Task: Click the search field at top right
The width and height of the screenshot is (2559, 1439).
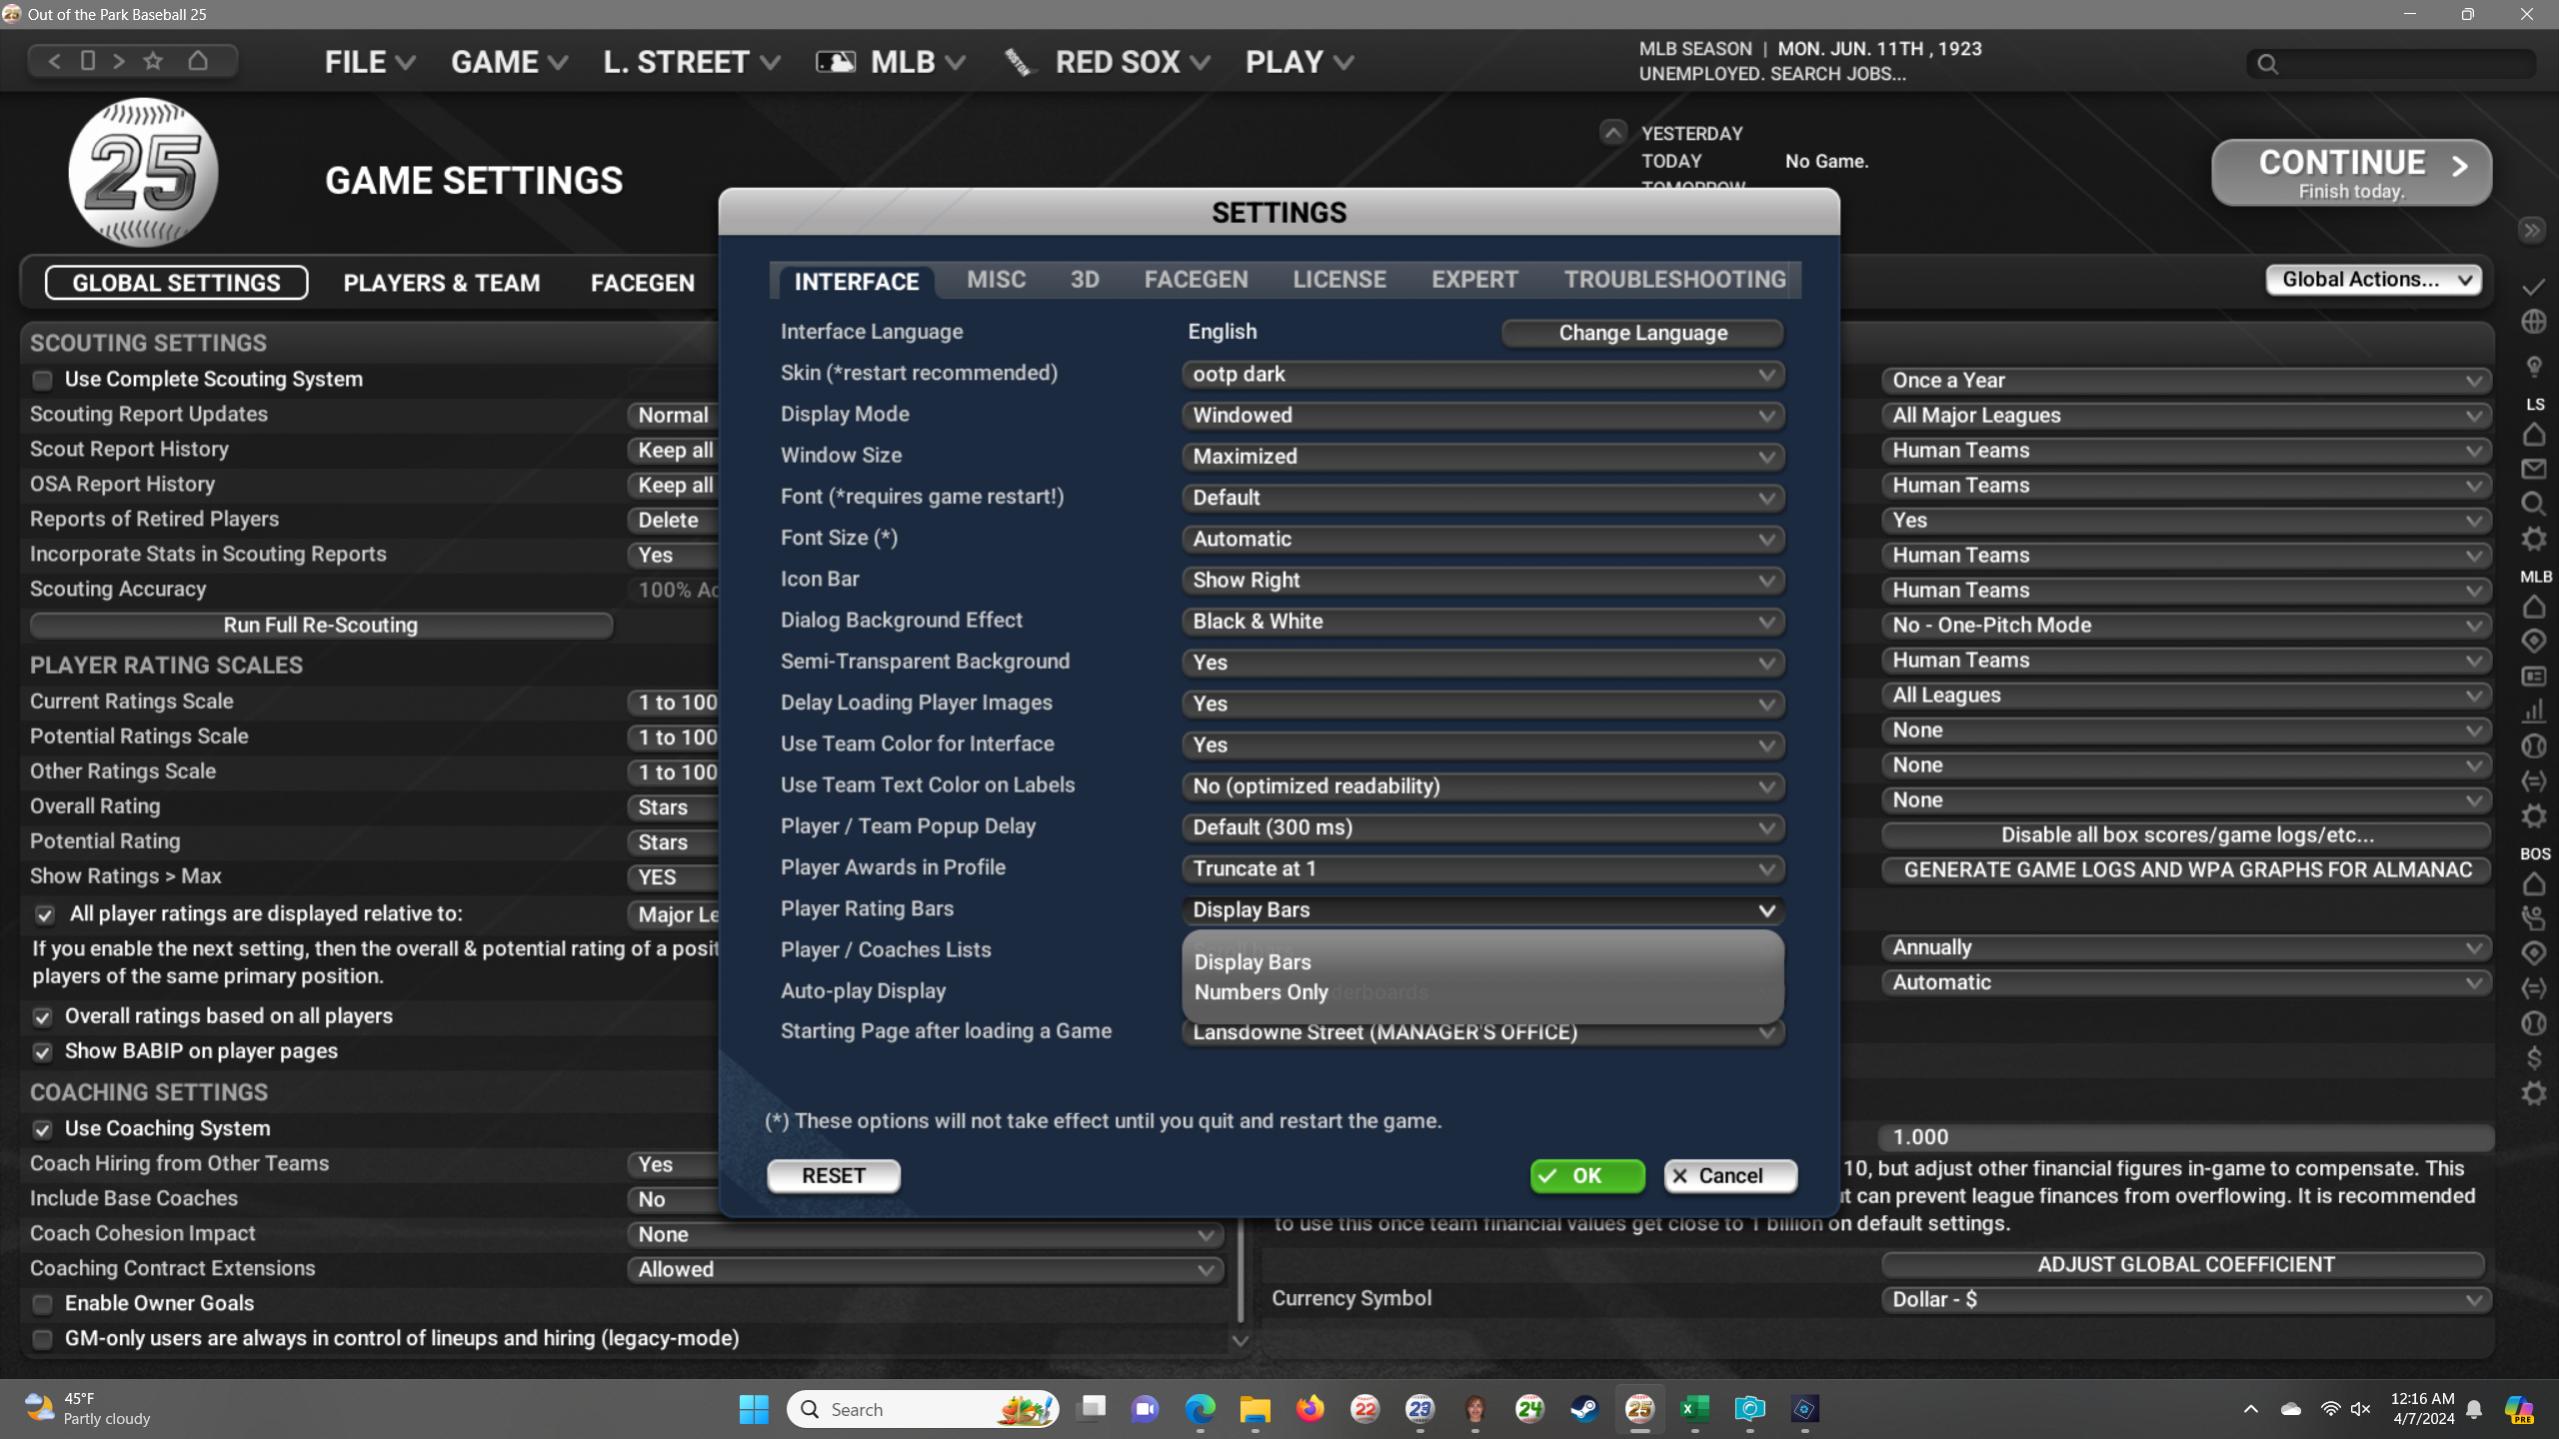Action: (2400, 64)
